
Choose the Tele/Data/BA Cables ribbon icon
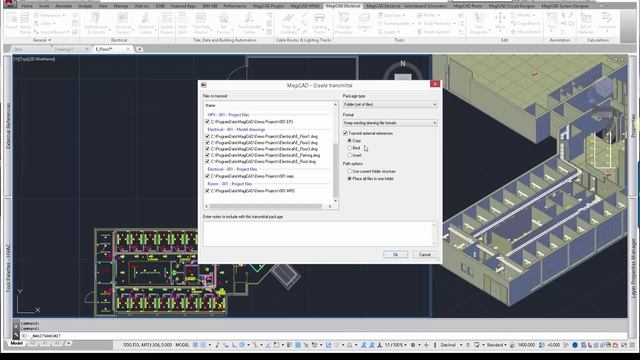pos(249,22)
